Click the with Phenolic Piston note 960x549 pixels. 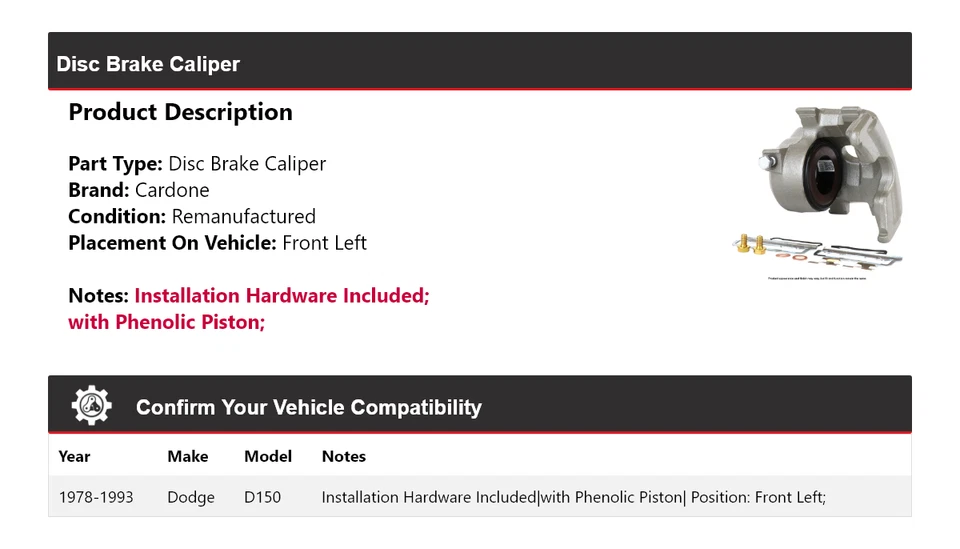click(166, 322)
